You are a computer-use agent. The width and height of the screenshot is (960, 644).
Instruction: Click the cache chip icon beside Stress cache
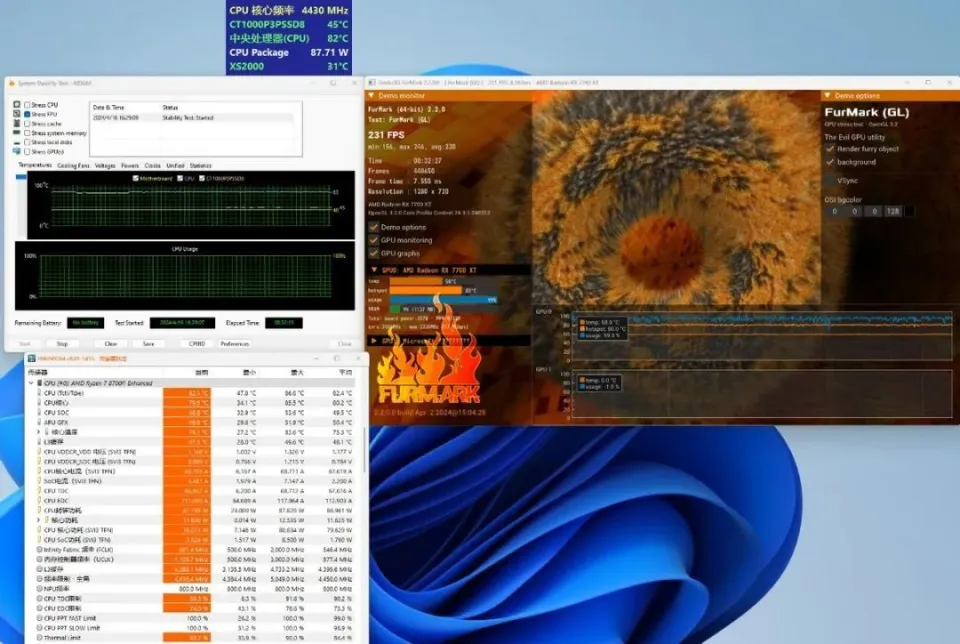(17, 124)
